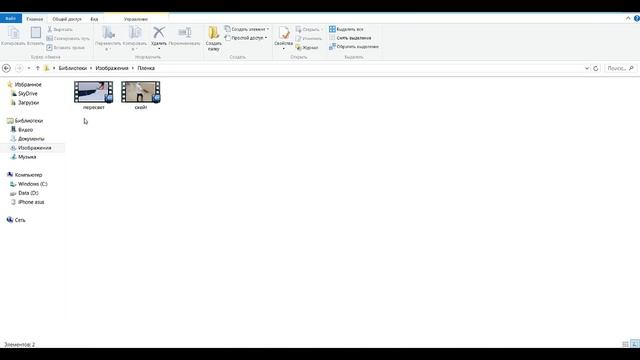Image resolution: width=640 pixels, height=360 pixels.
Task: Expand the Удалить dropdown arrow
Action: pyautogui.click(x=159, y=49)
